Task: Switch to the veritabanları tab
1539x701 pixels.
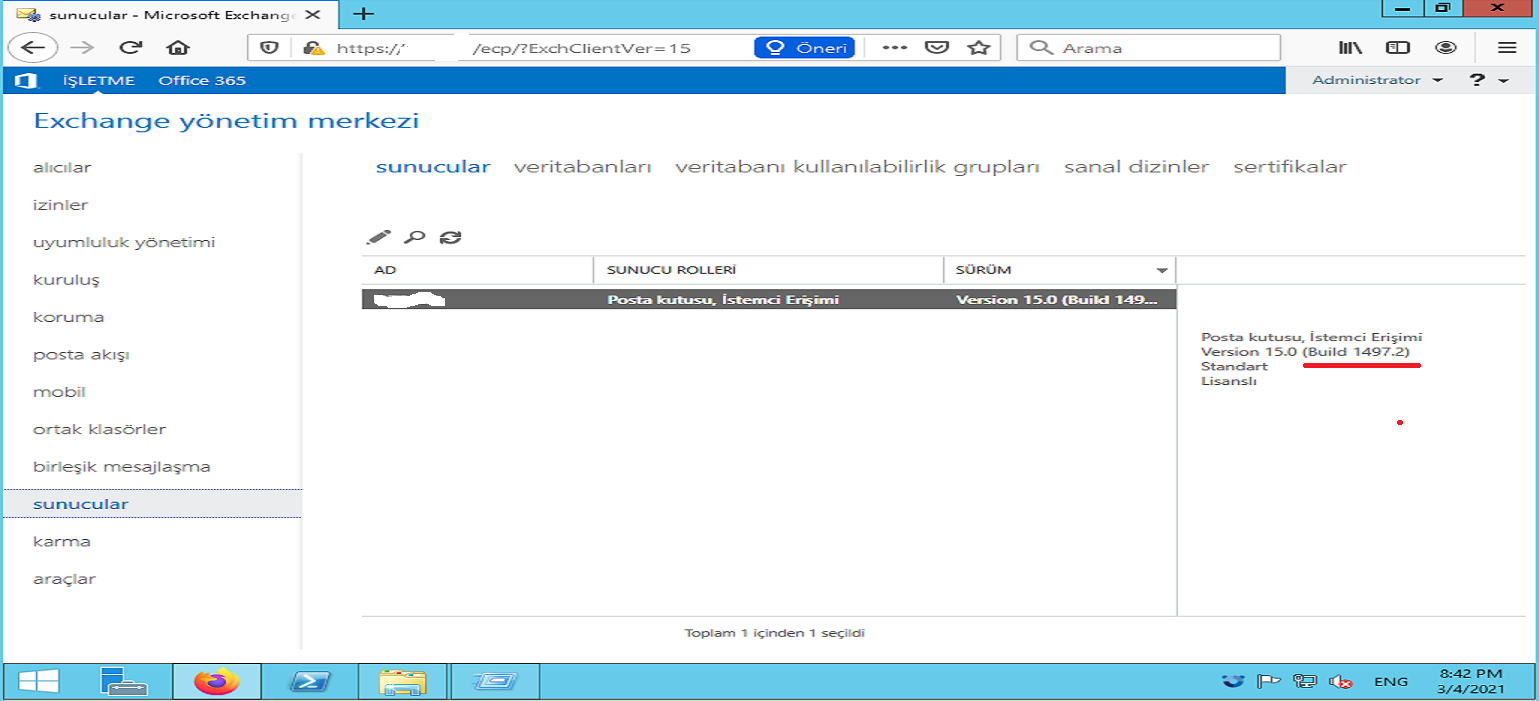Action: coord(582,167)
